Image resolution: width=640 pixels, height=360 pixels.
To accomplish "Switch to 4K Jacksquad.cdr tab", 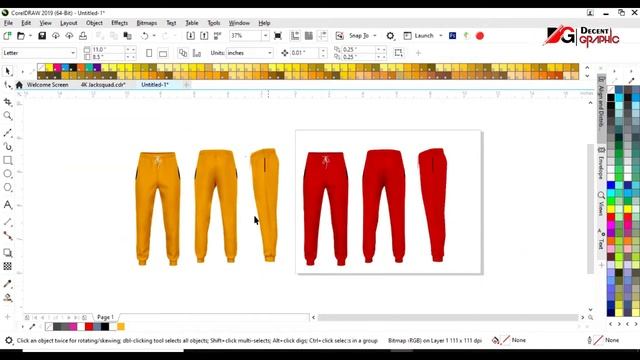I will click(x=103, y=85).
